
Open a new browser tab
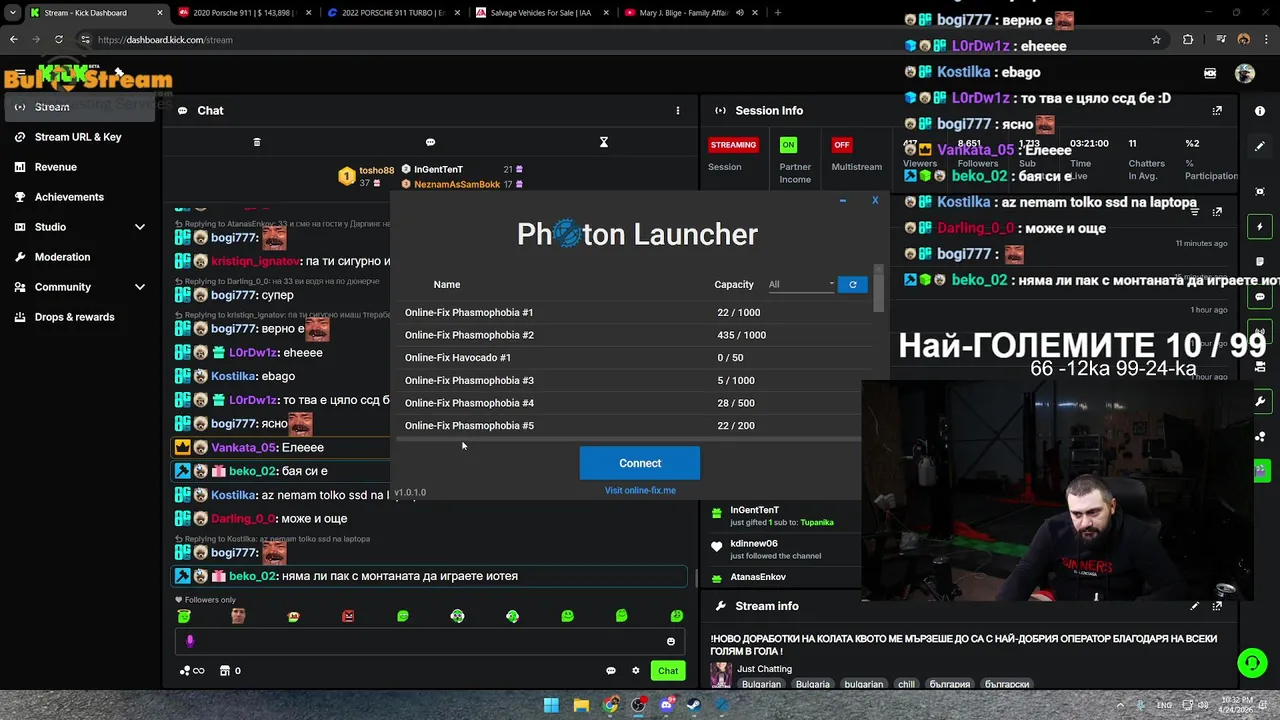tap(778, 13)
